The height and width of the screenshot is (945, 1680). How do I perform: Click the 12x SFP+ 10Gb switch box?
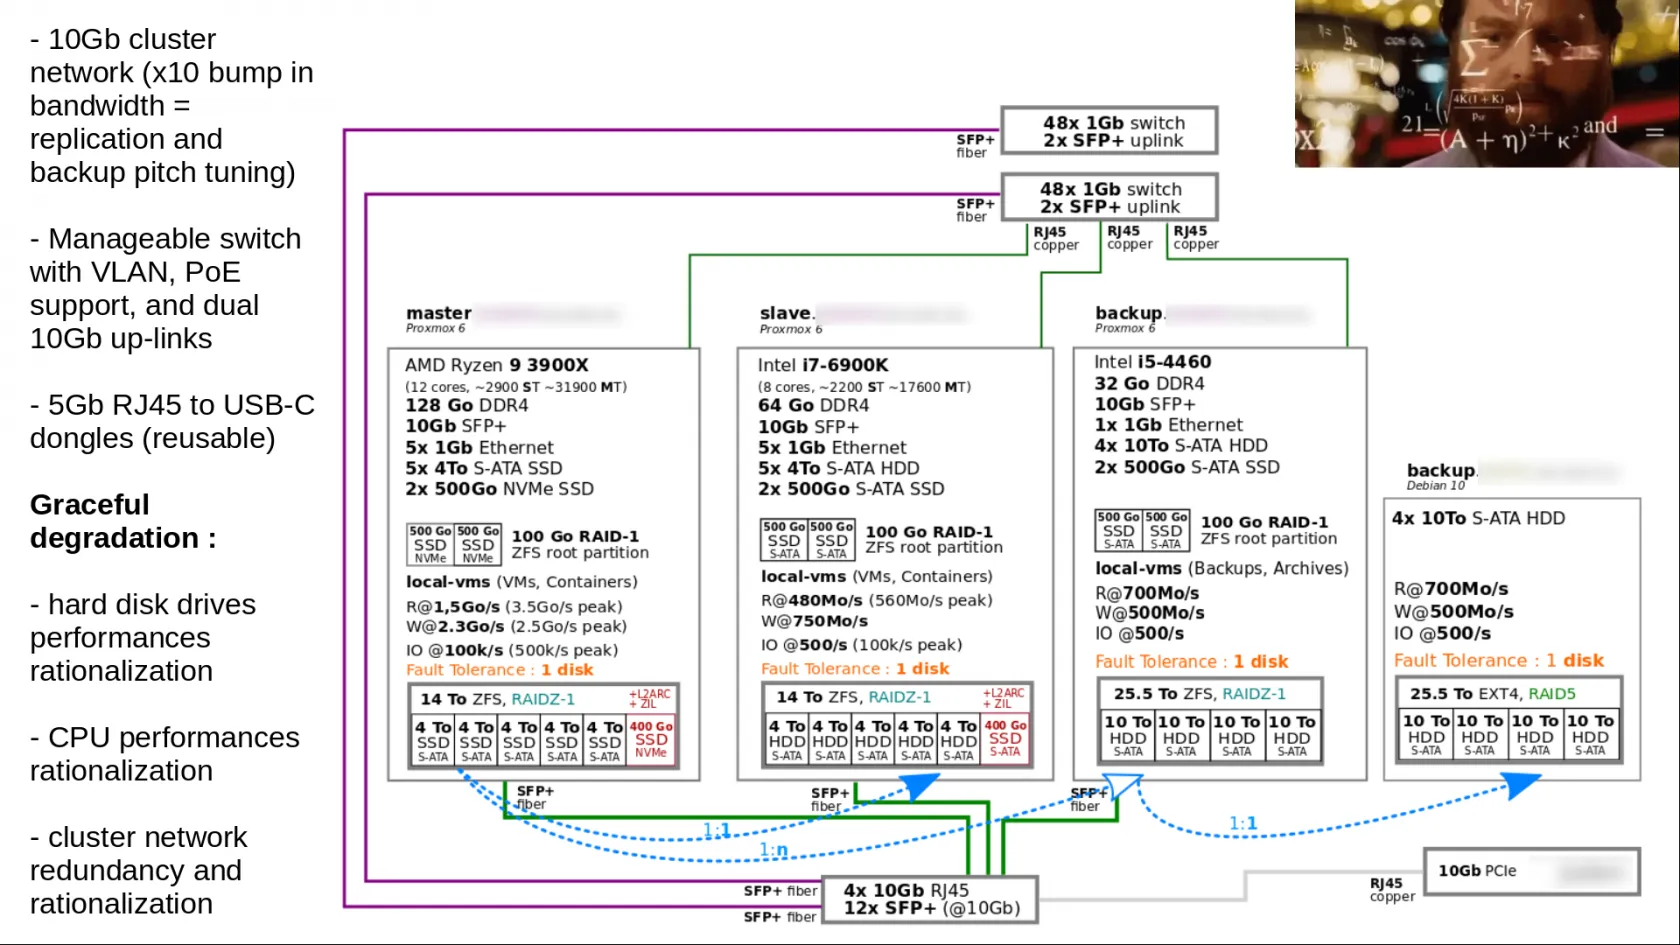point(930,899)
